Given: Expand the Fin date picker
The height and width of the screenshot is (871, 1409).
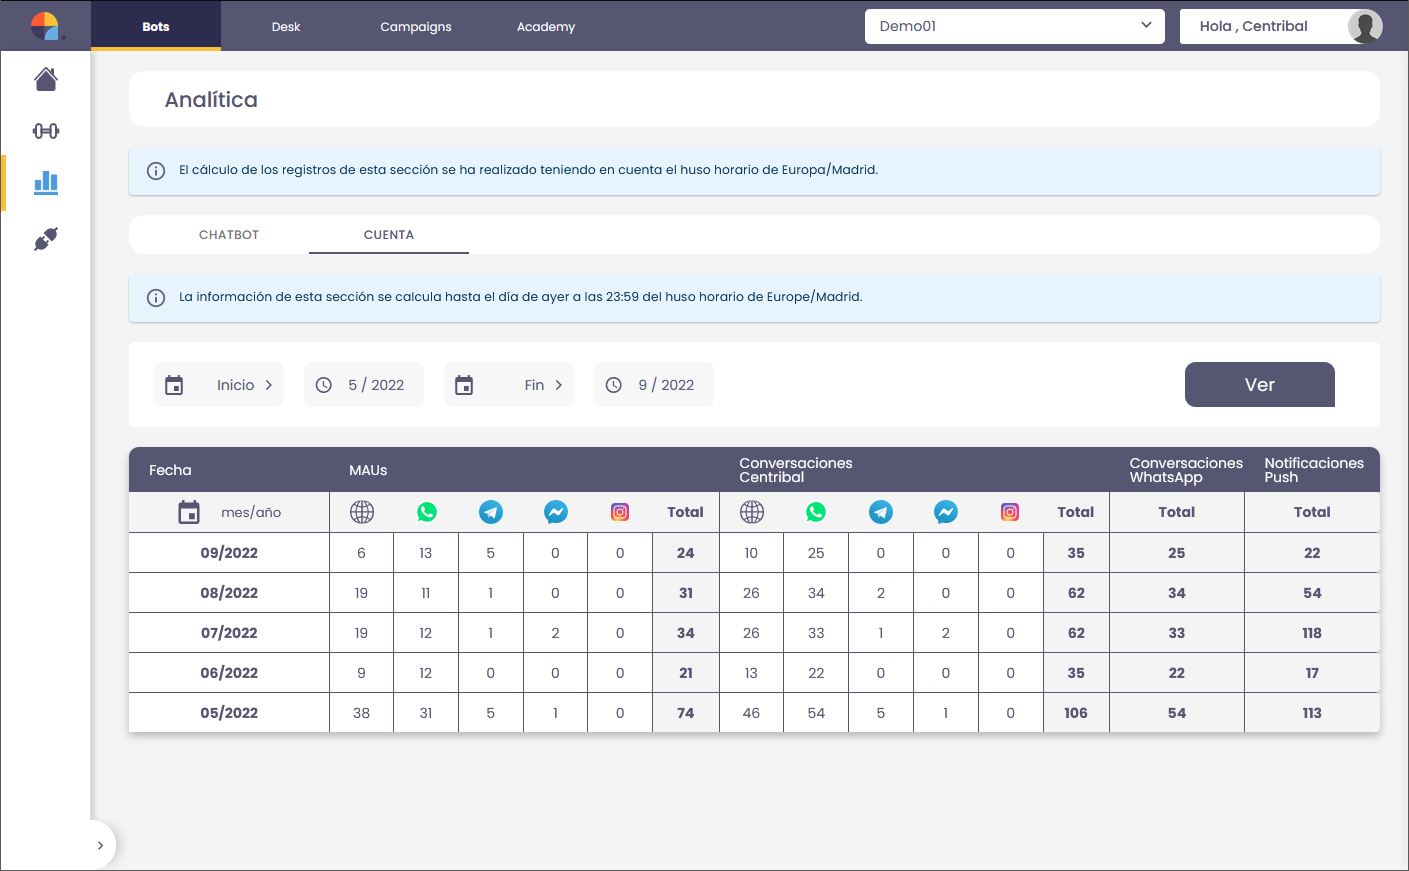Looking at the screenshot, I should tap(509, 385).
